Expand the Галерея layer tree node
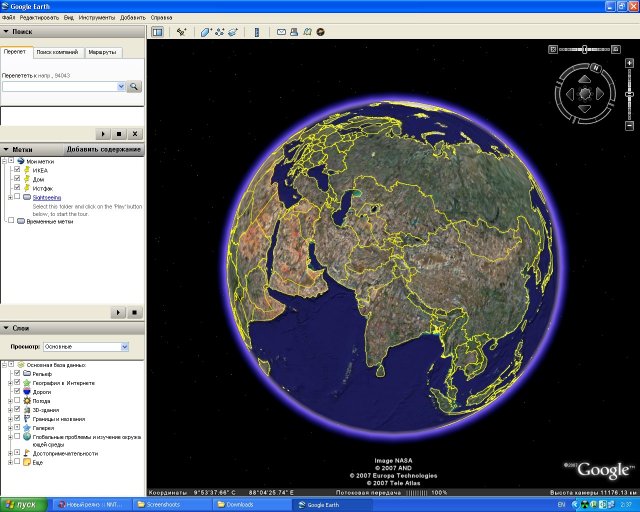The width and height of the screenshot is (640, 512). 10,428
